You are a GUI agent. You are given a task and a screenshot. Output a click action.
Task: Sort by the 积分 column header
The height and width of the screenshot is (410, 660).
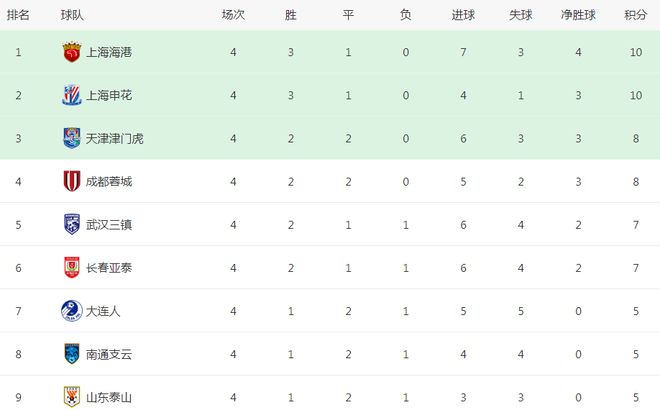(636, 15)
